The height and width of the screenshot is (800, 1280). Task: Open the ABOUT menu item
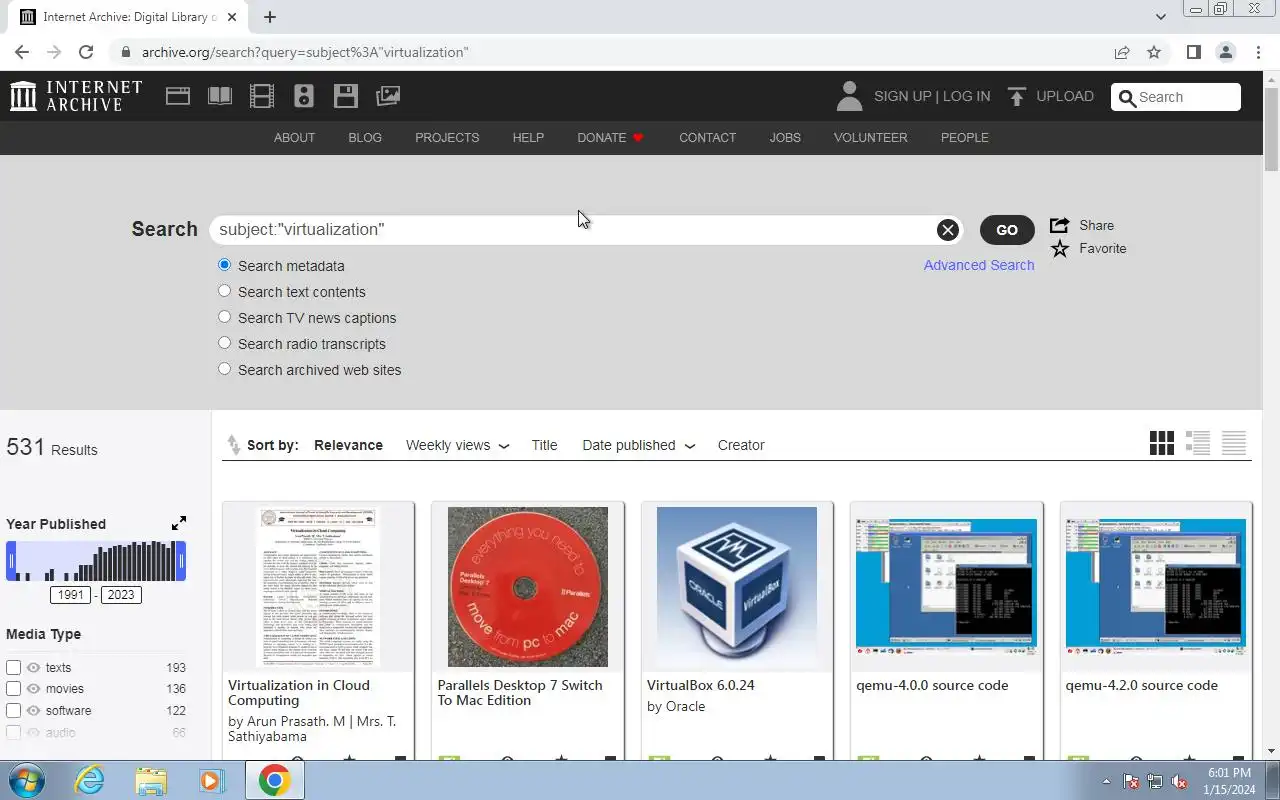(294, 138)
